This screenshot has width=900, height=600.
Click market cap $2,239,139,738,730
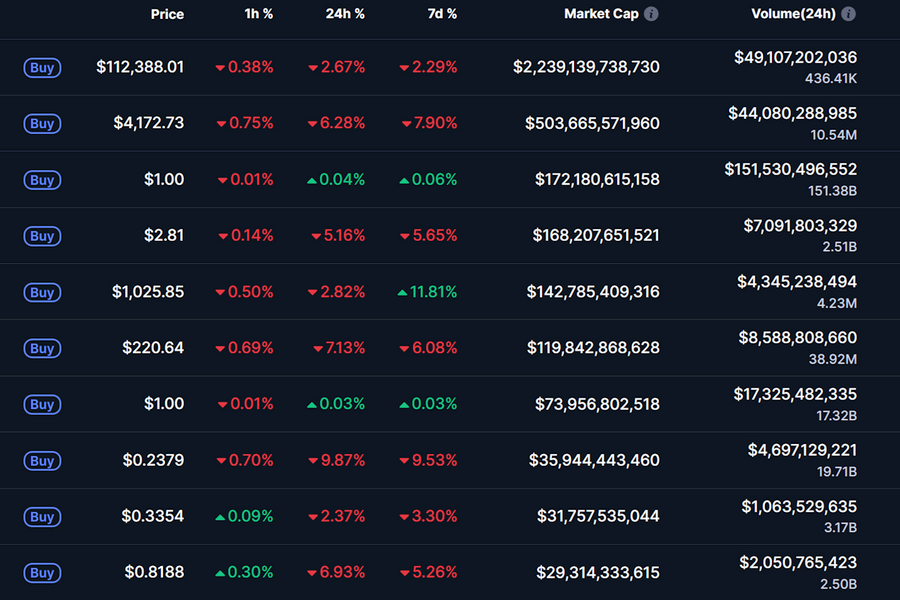[x=586, y=67]
